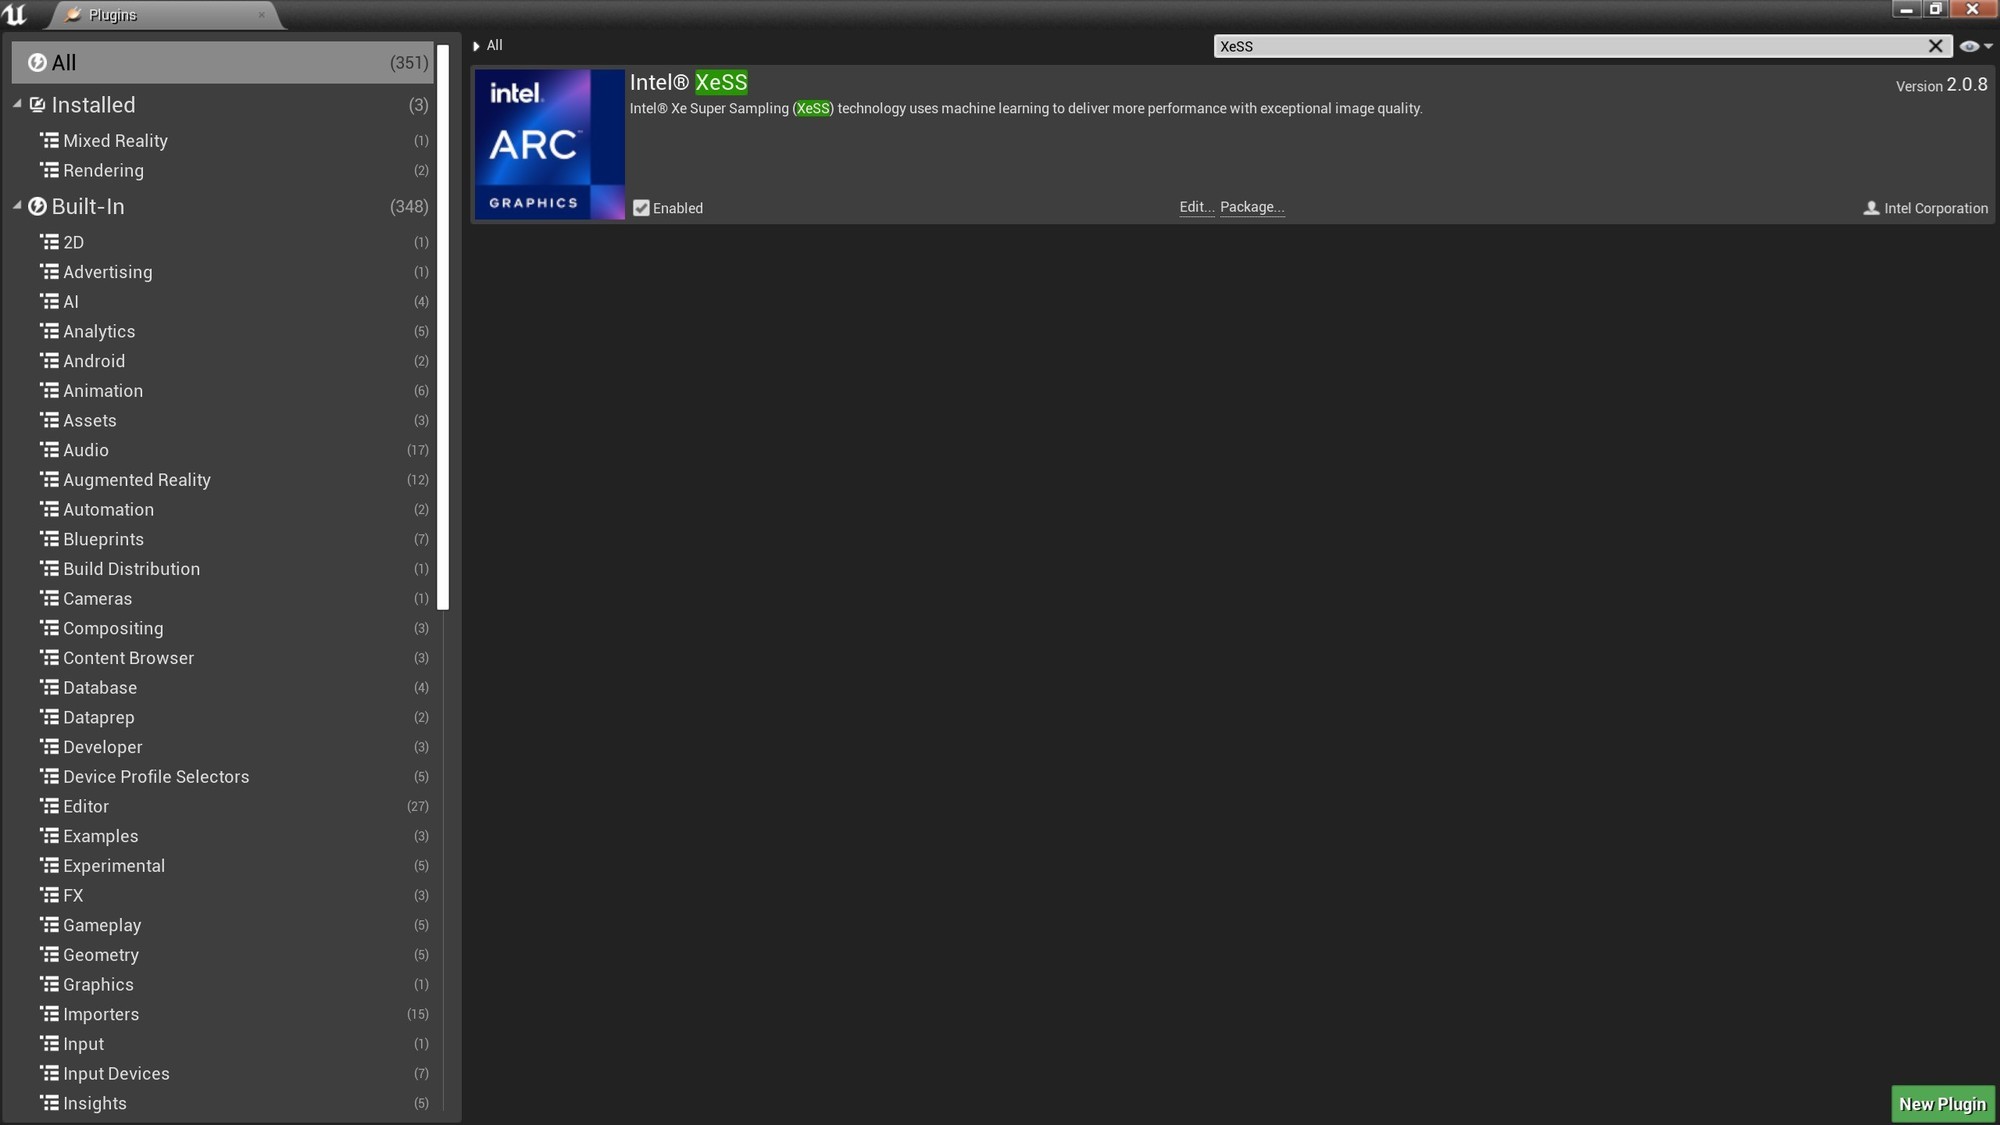Select the All plugins category
Screen dimensions: 2000x1125
click(222, 62)
